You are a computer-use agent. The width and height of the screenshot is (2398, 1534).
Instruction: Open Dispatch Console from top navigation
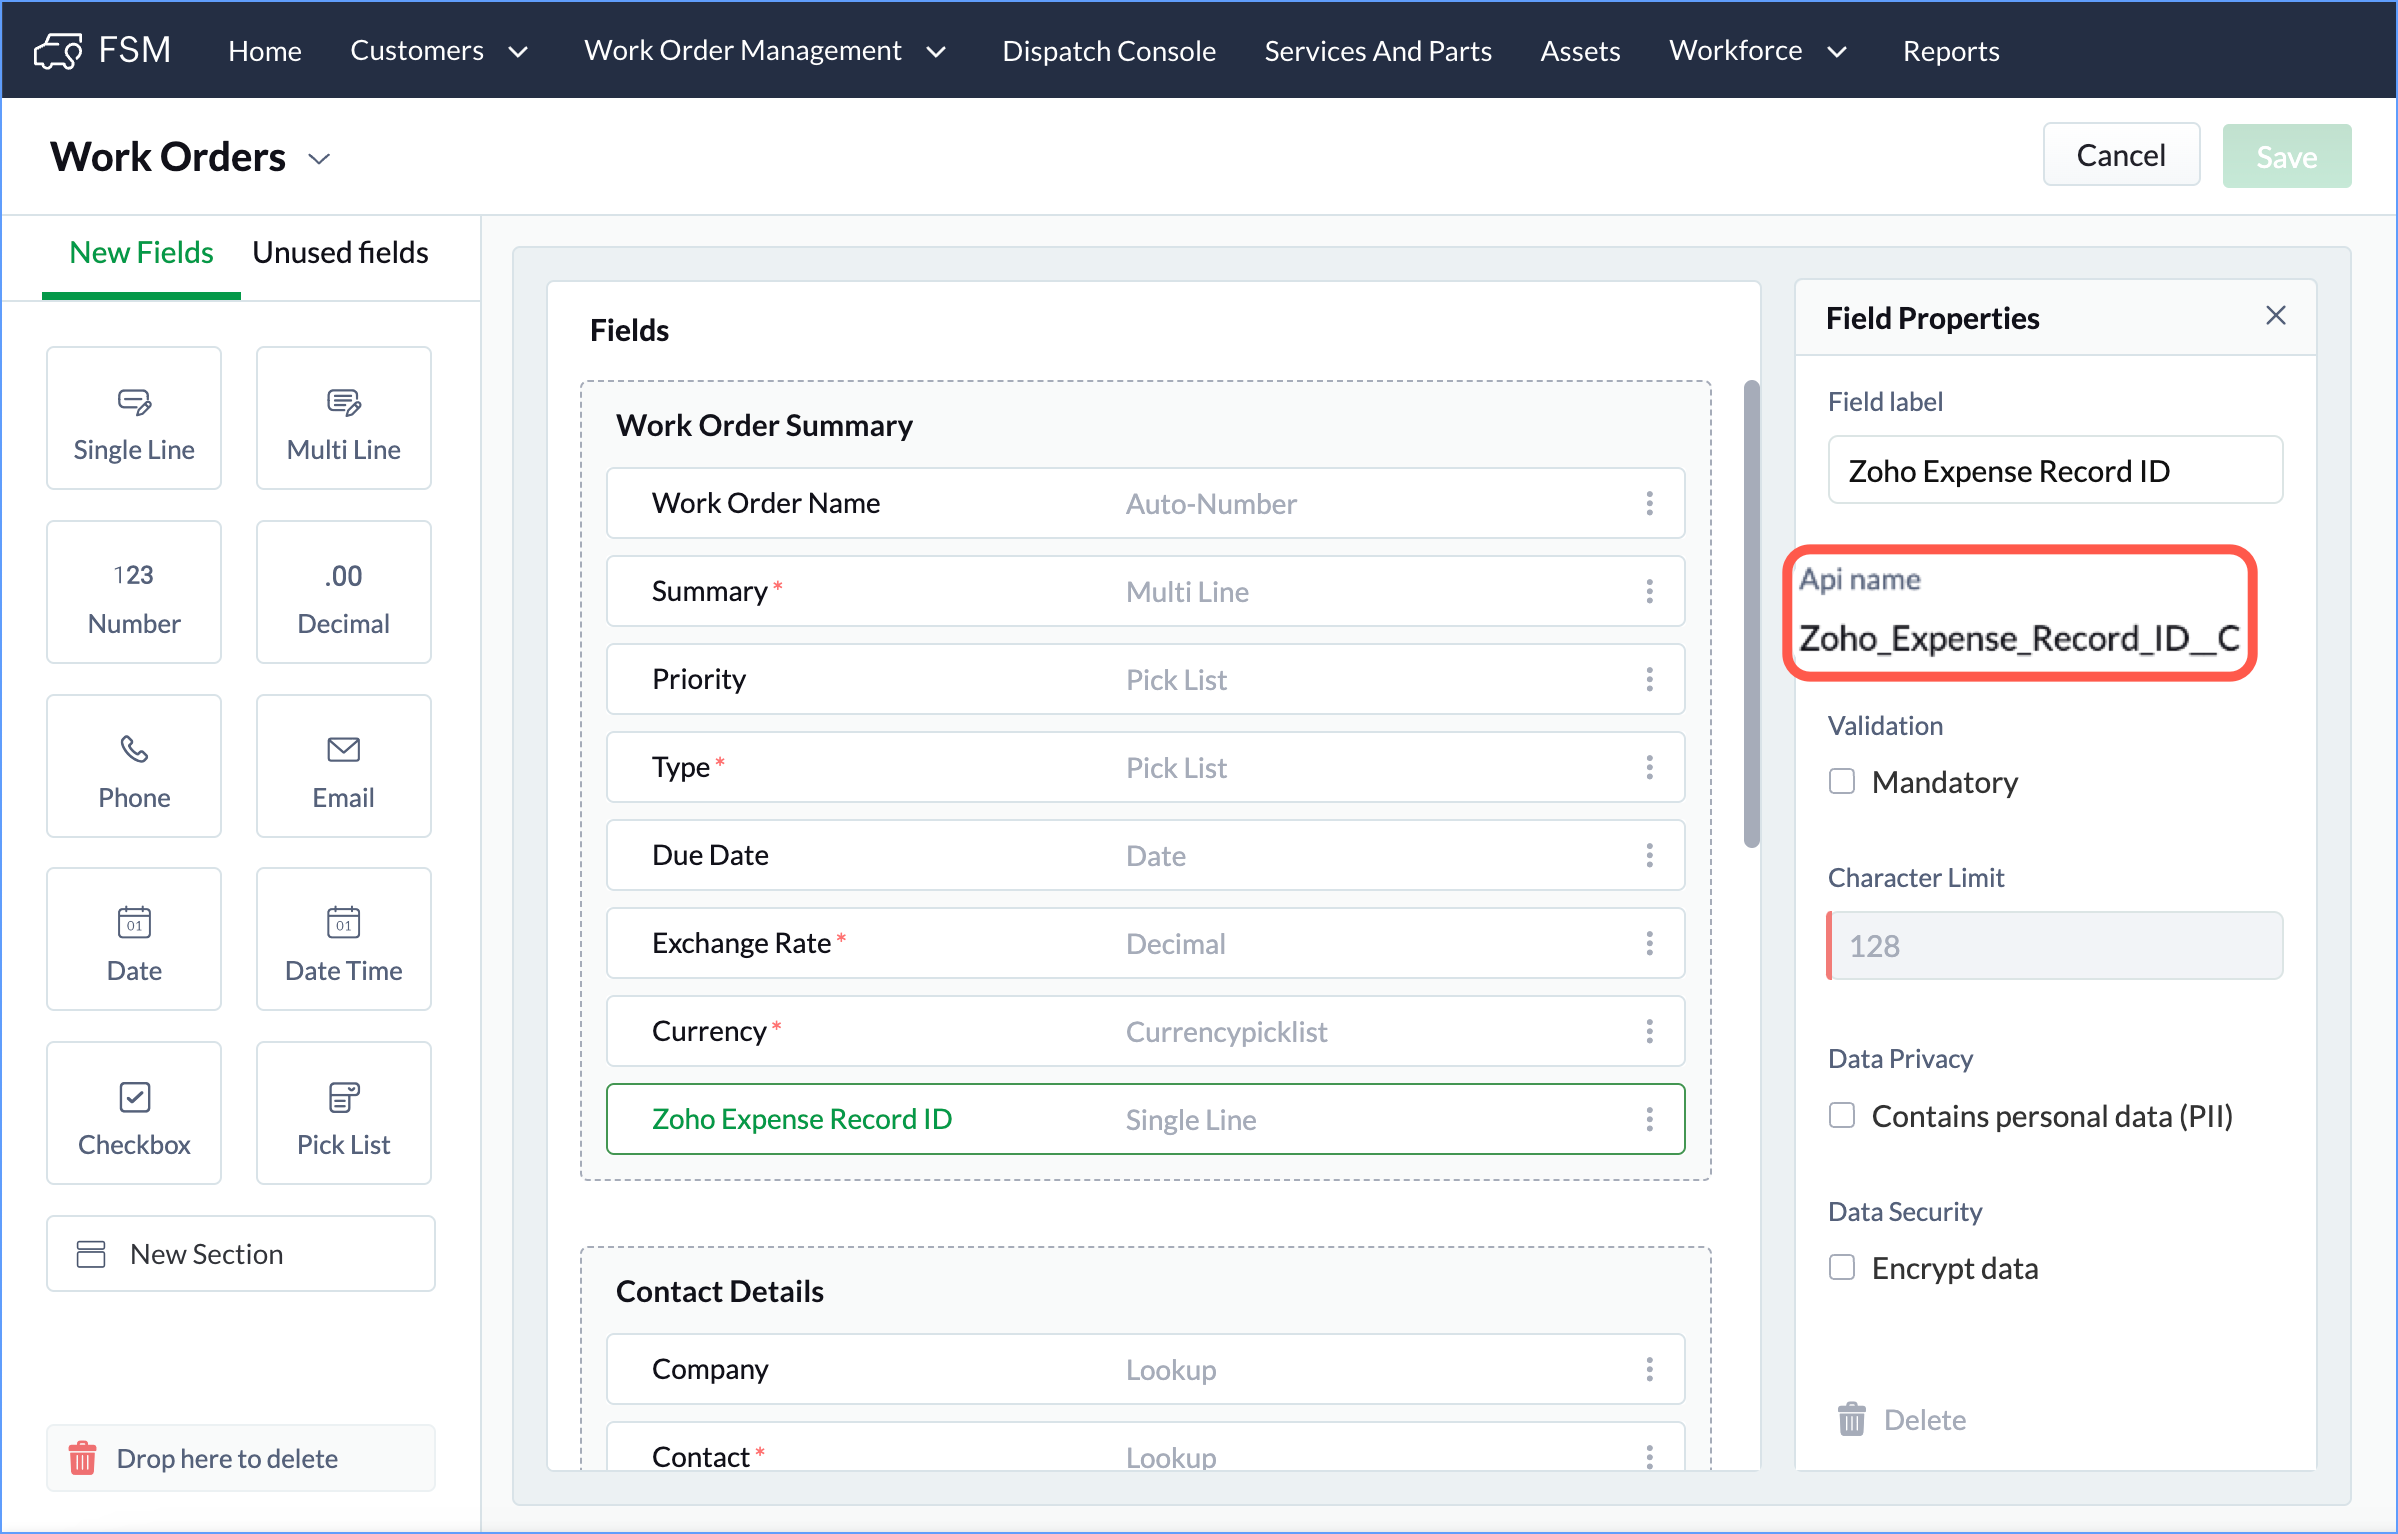[x=1109, y=51]
